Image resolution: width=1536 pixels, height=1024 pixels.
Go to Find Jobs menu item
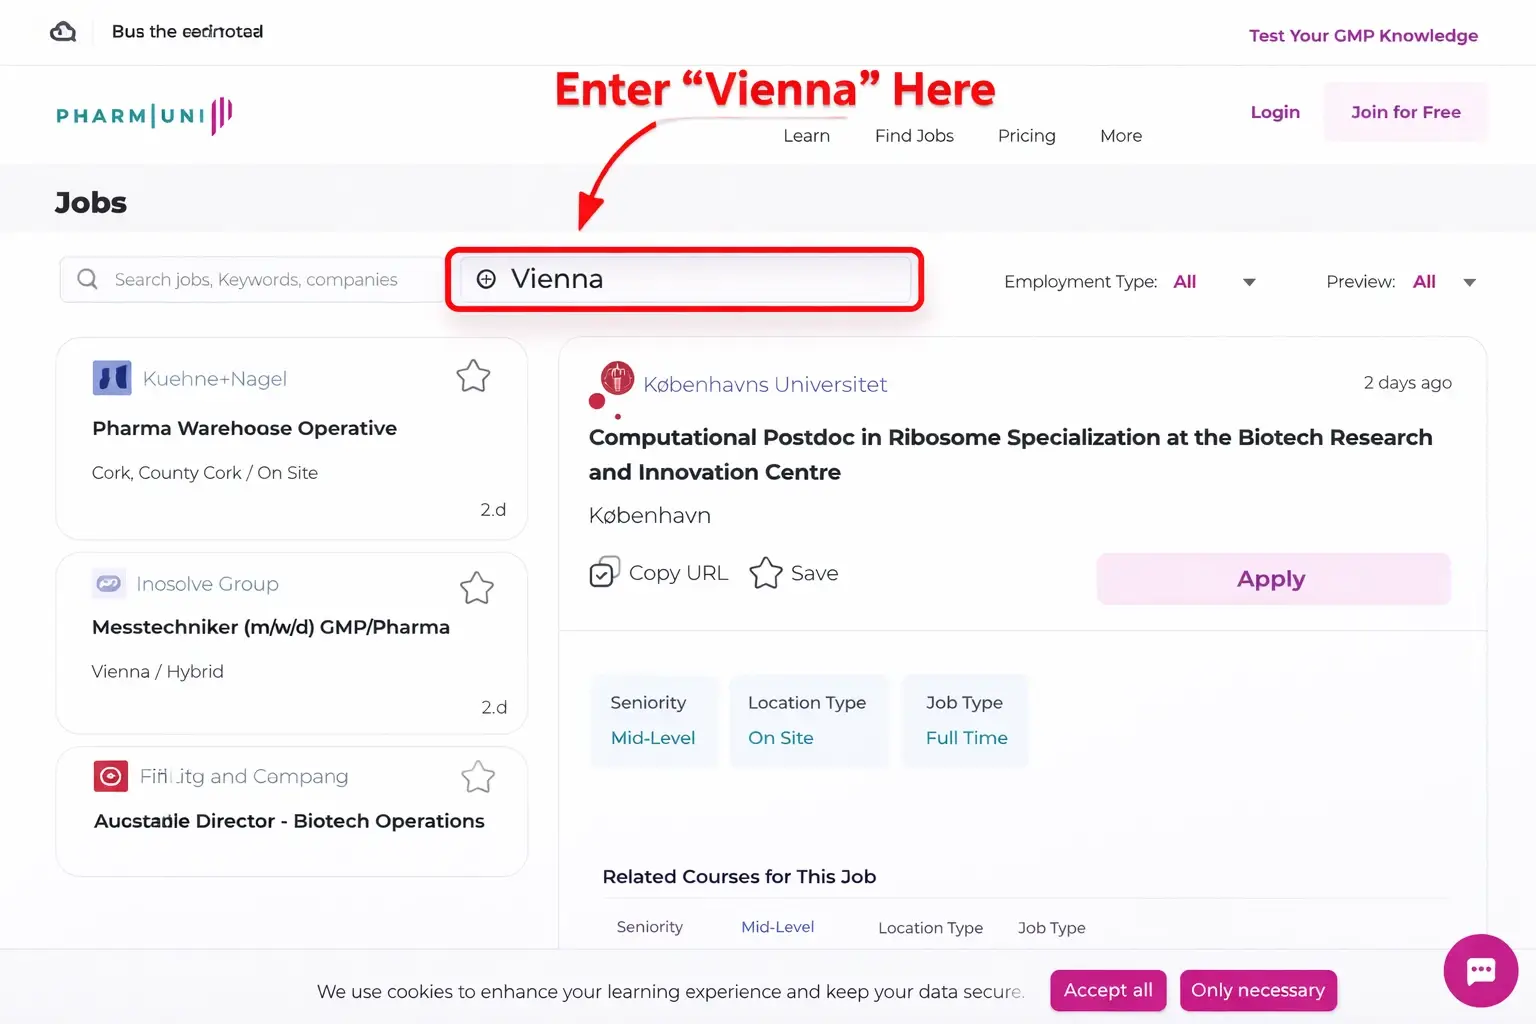(x=914, y=136)
